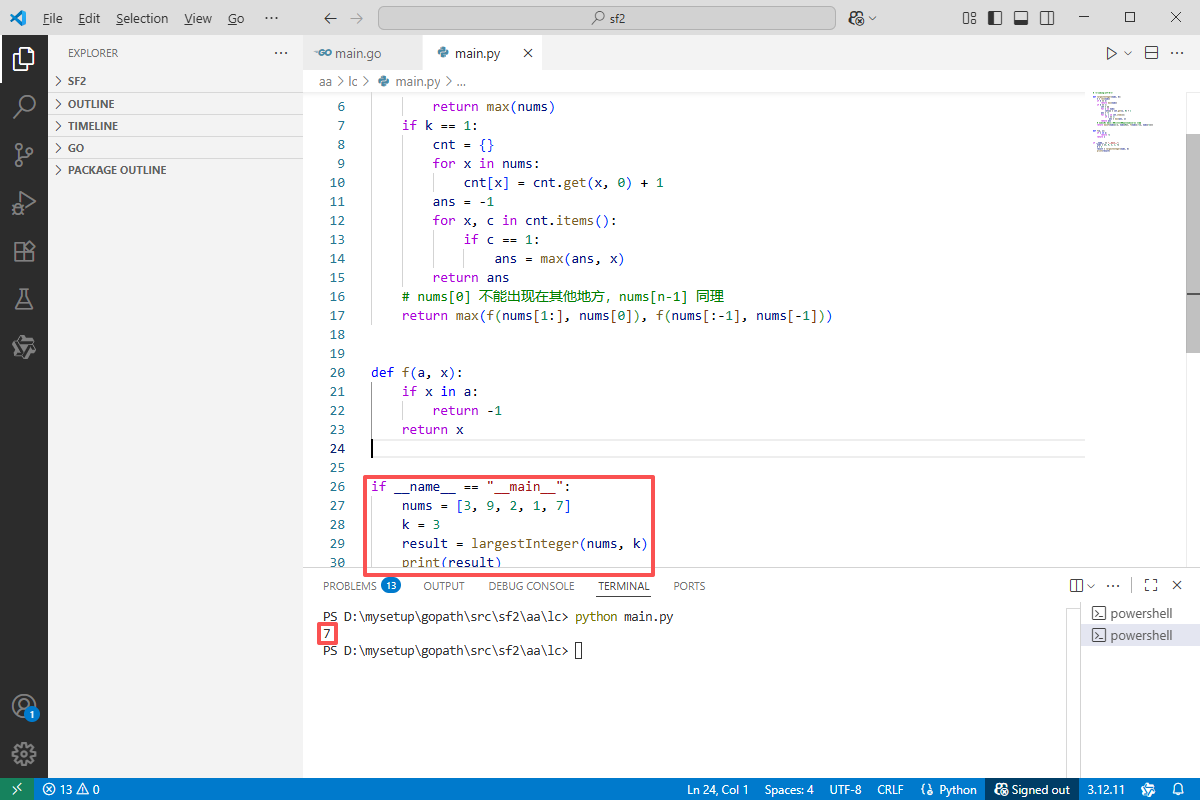Screen dimensions: 1200x800
Task: Expand the PACKAGE OUTLINE section
Action: [x=175, y=170]
